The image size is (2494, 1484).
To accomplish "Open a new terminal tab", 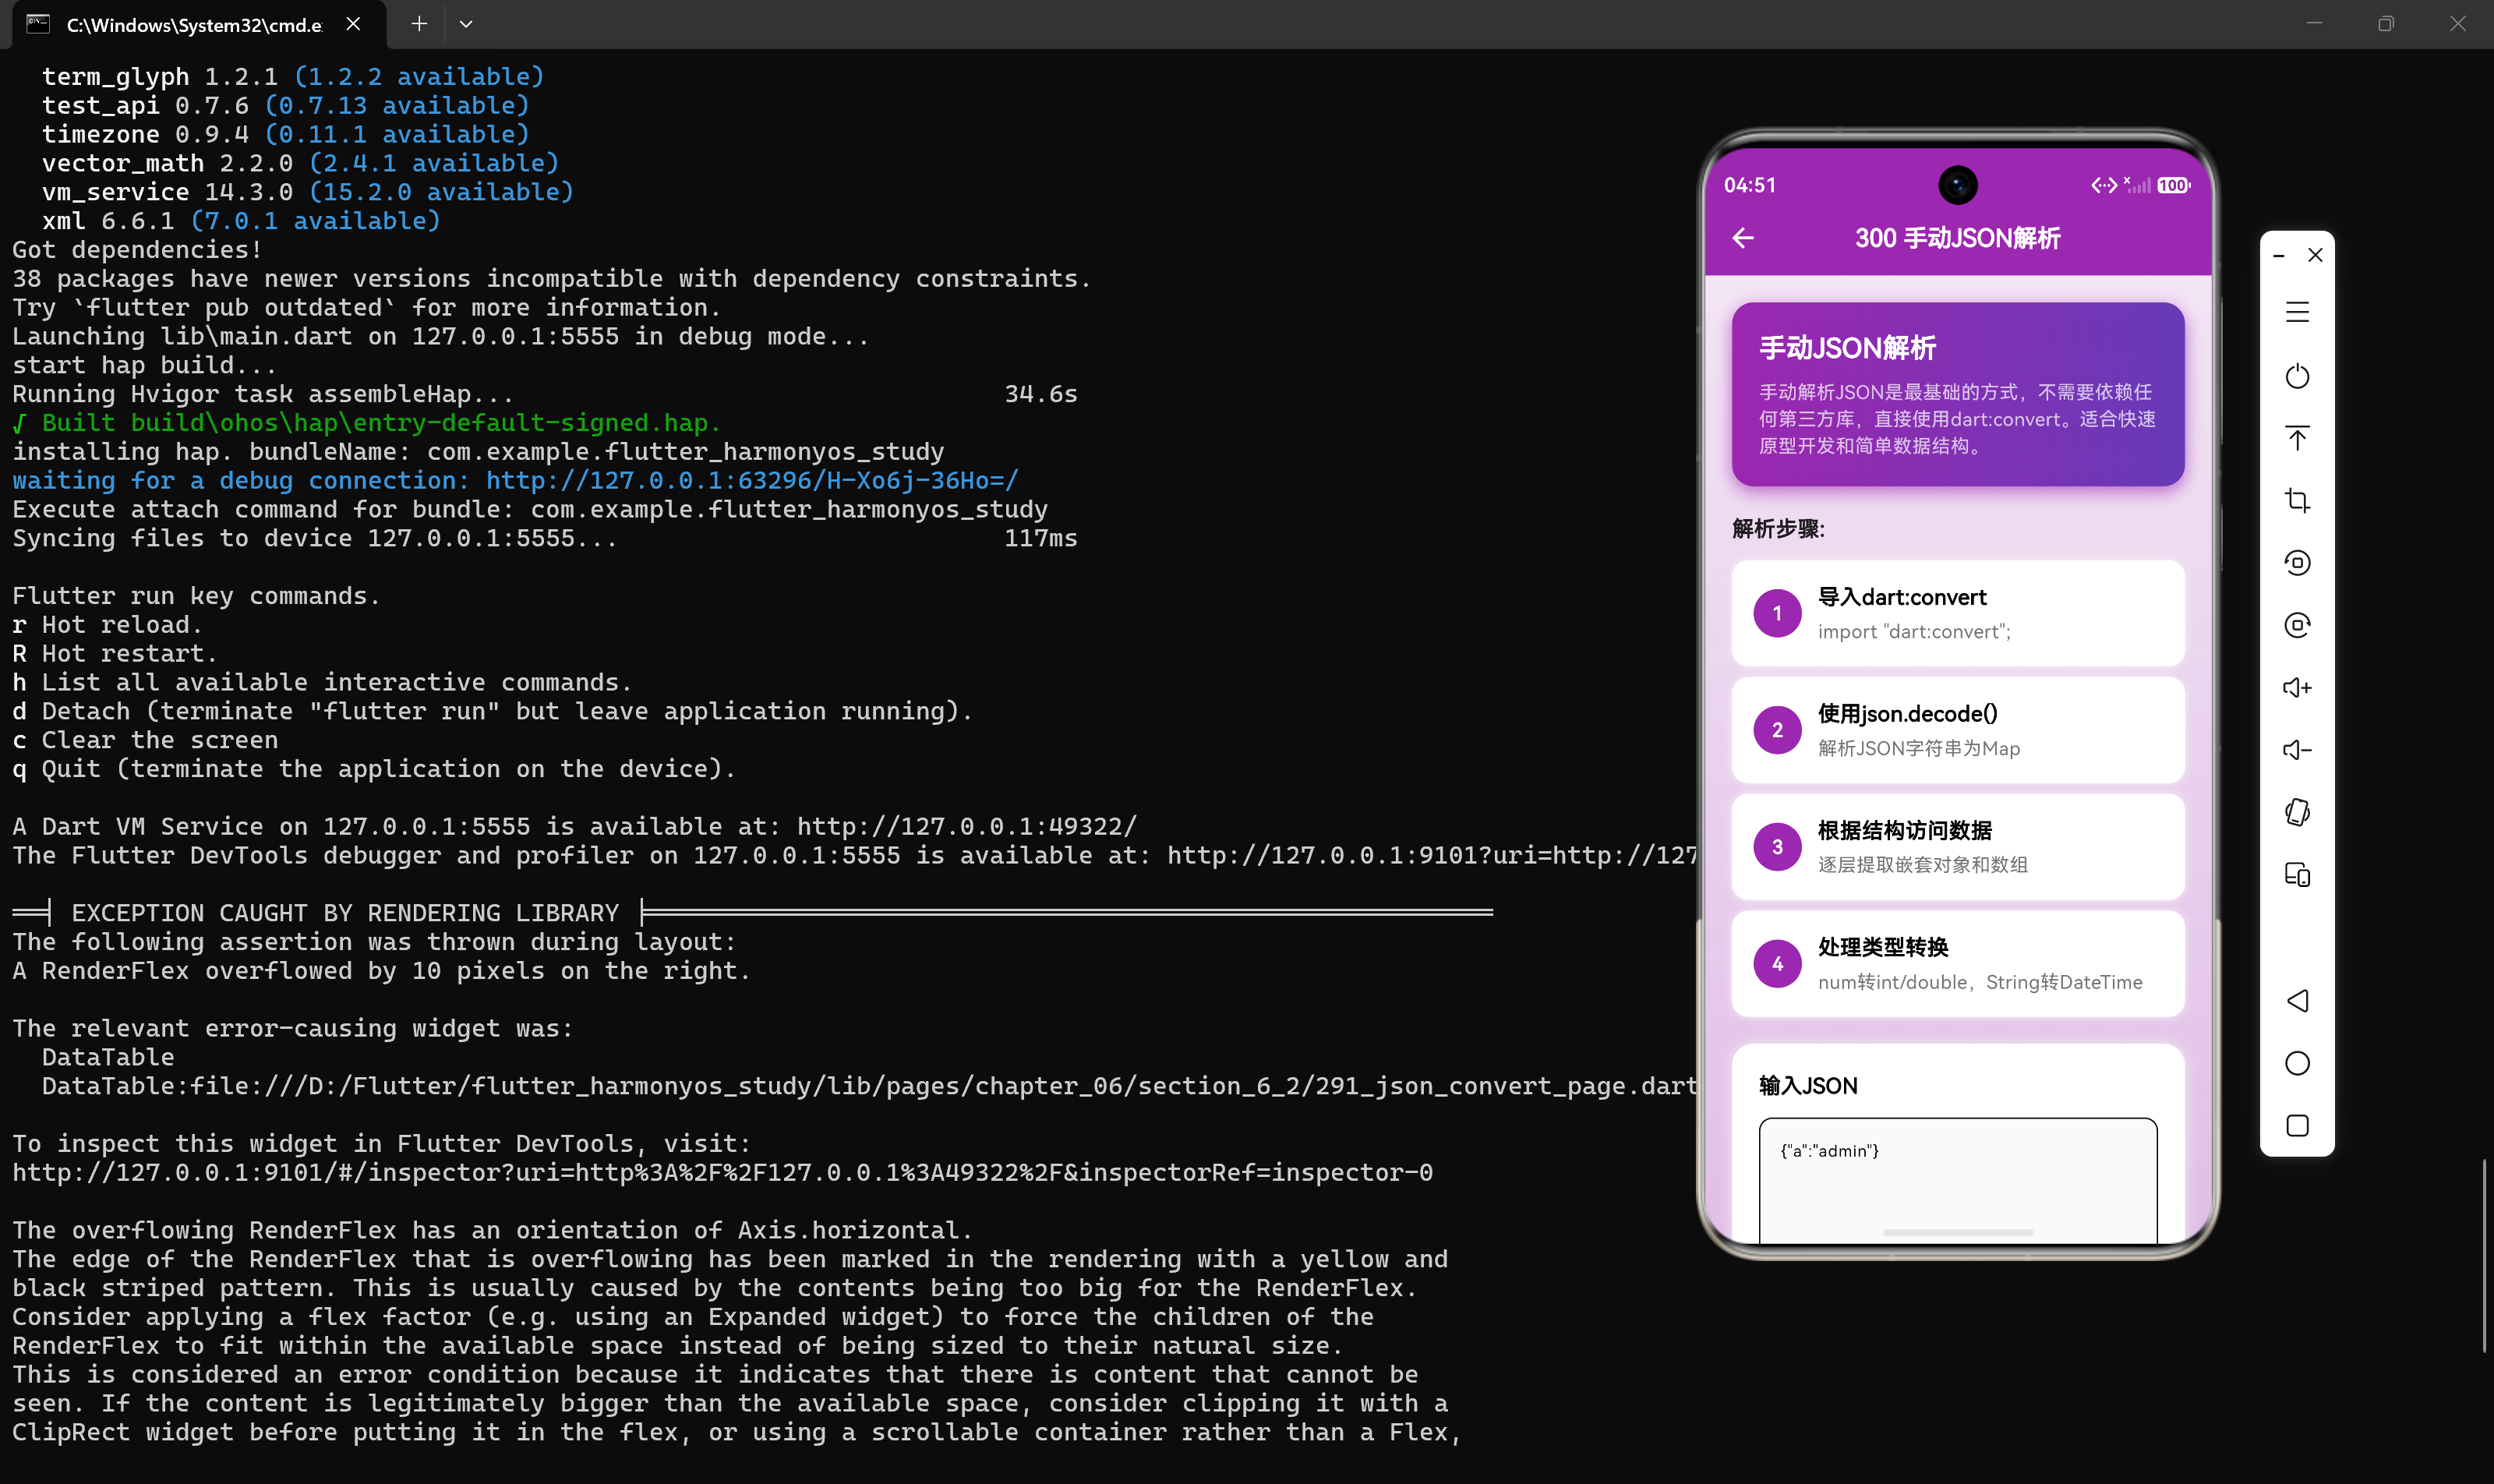I will click(x=419, y=24).
